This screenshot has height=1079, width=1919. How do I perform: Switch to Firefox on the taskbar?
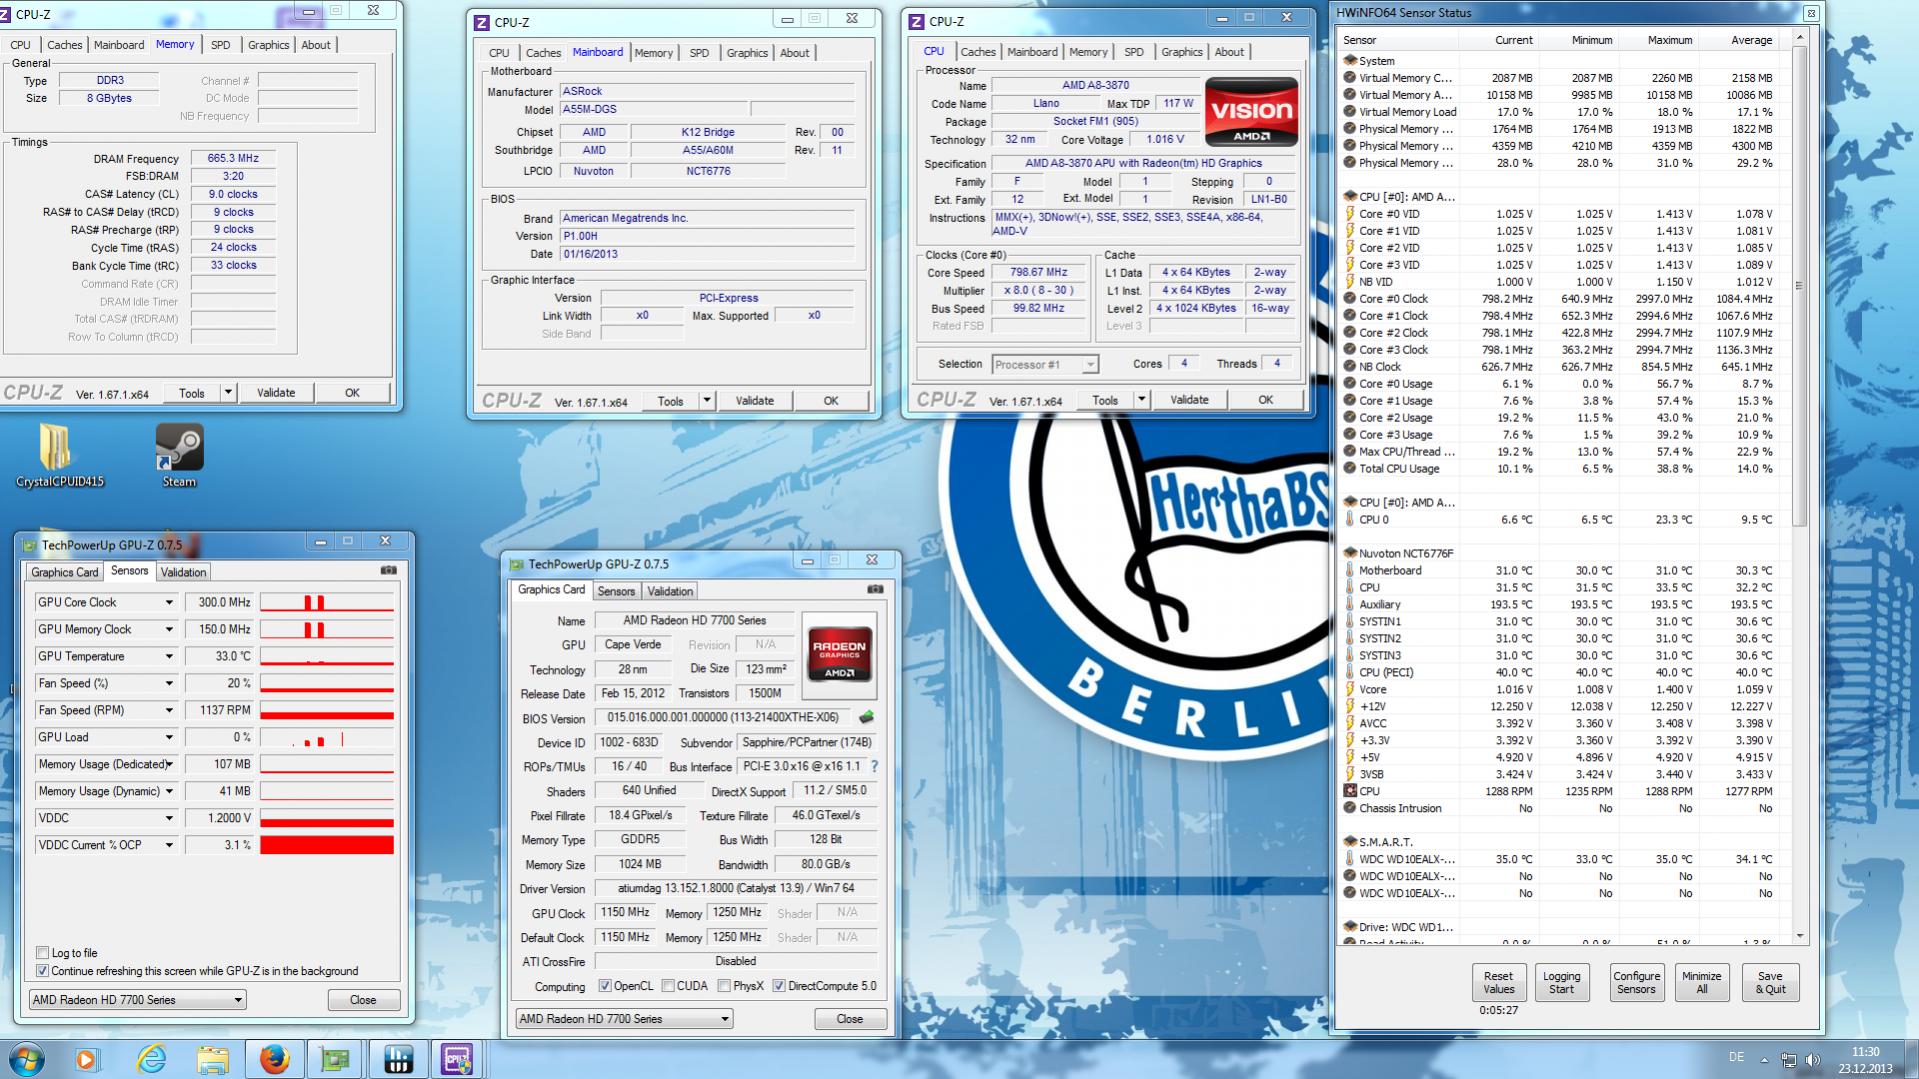click(274, 1059)
